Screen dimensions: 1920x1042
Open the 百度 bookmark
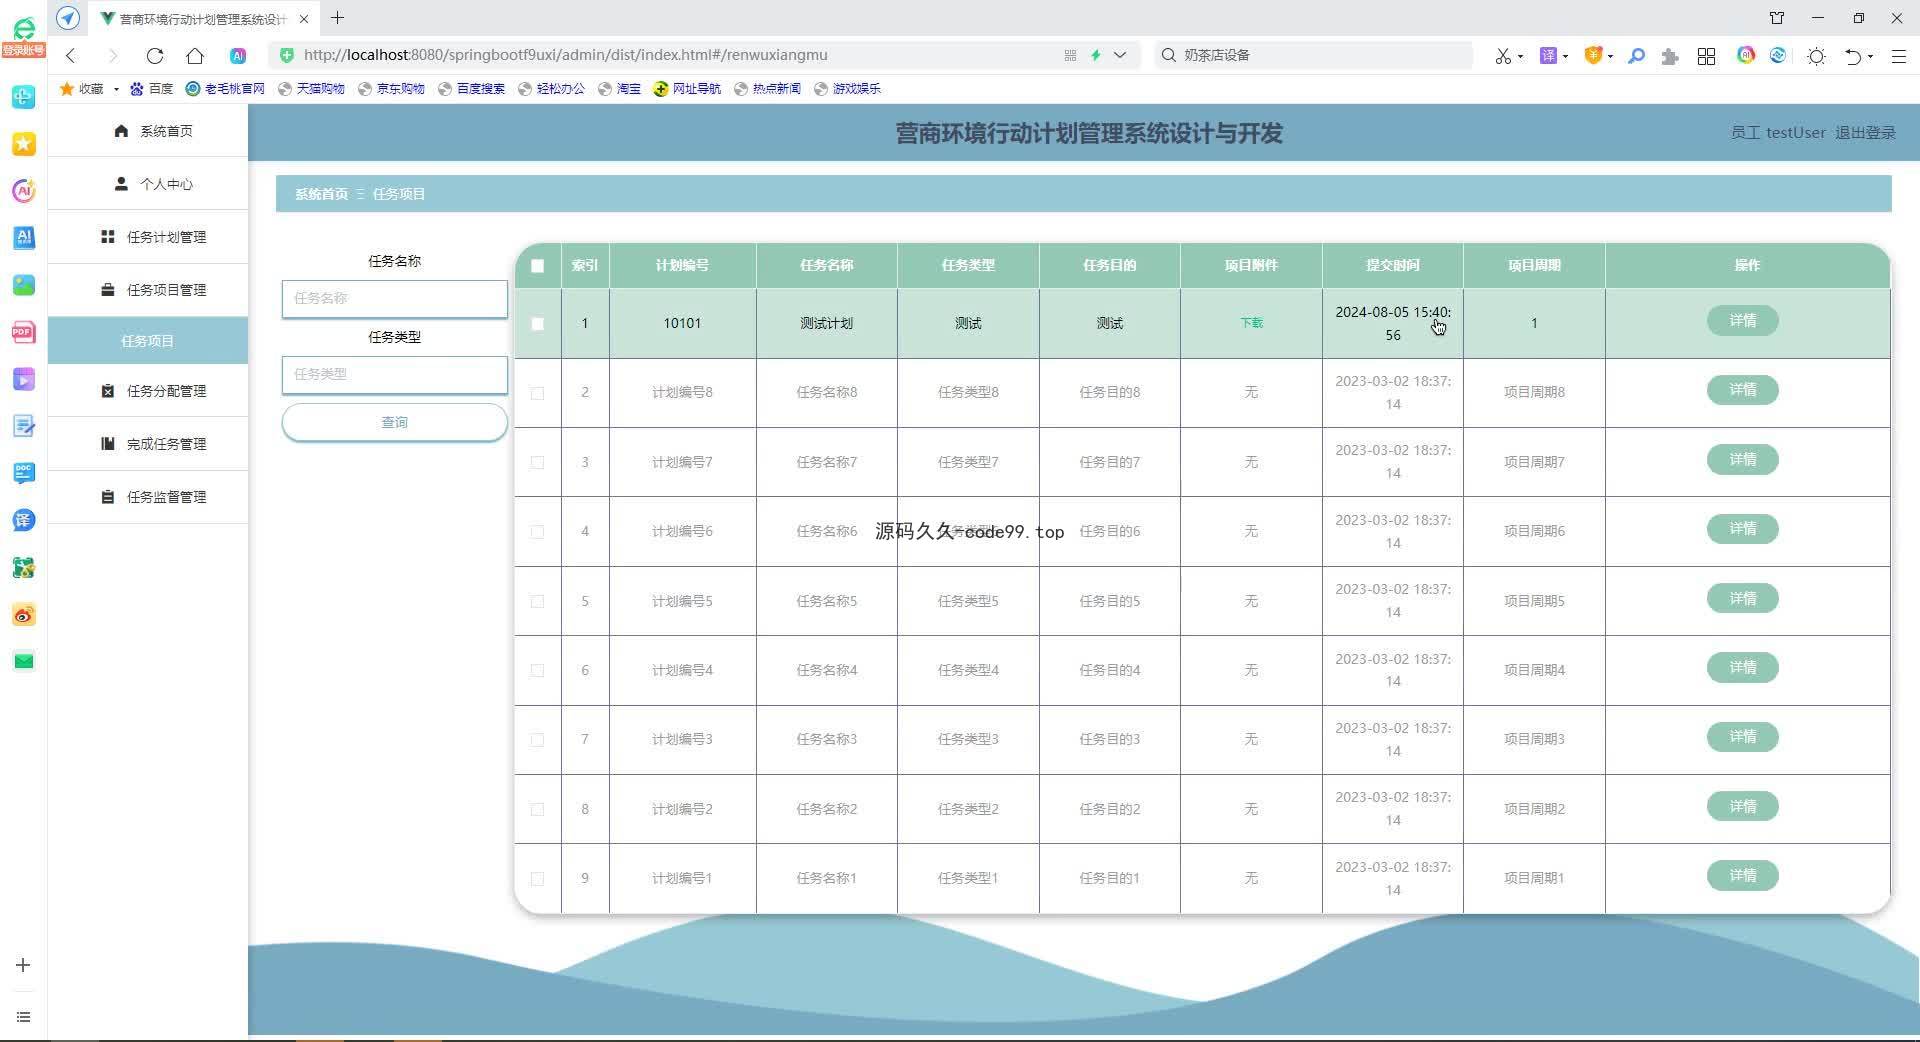click(151, 89)
